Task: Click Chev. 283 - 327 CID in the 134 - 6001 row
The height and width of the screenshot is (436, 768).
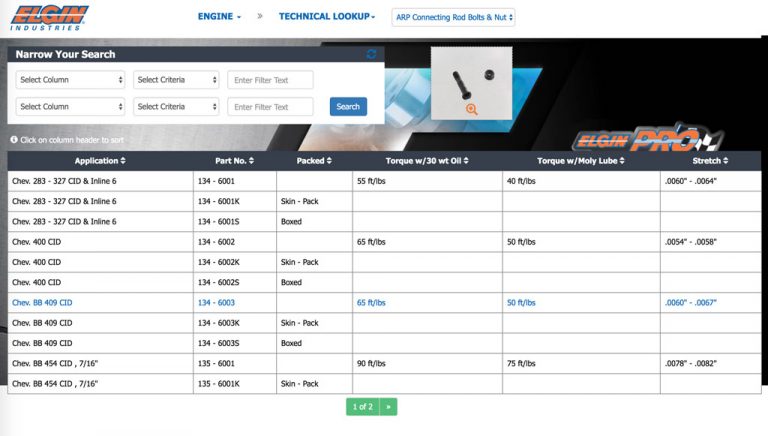Action: pos(64,181)
